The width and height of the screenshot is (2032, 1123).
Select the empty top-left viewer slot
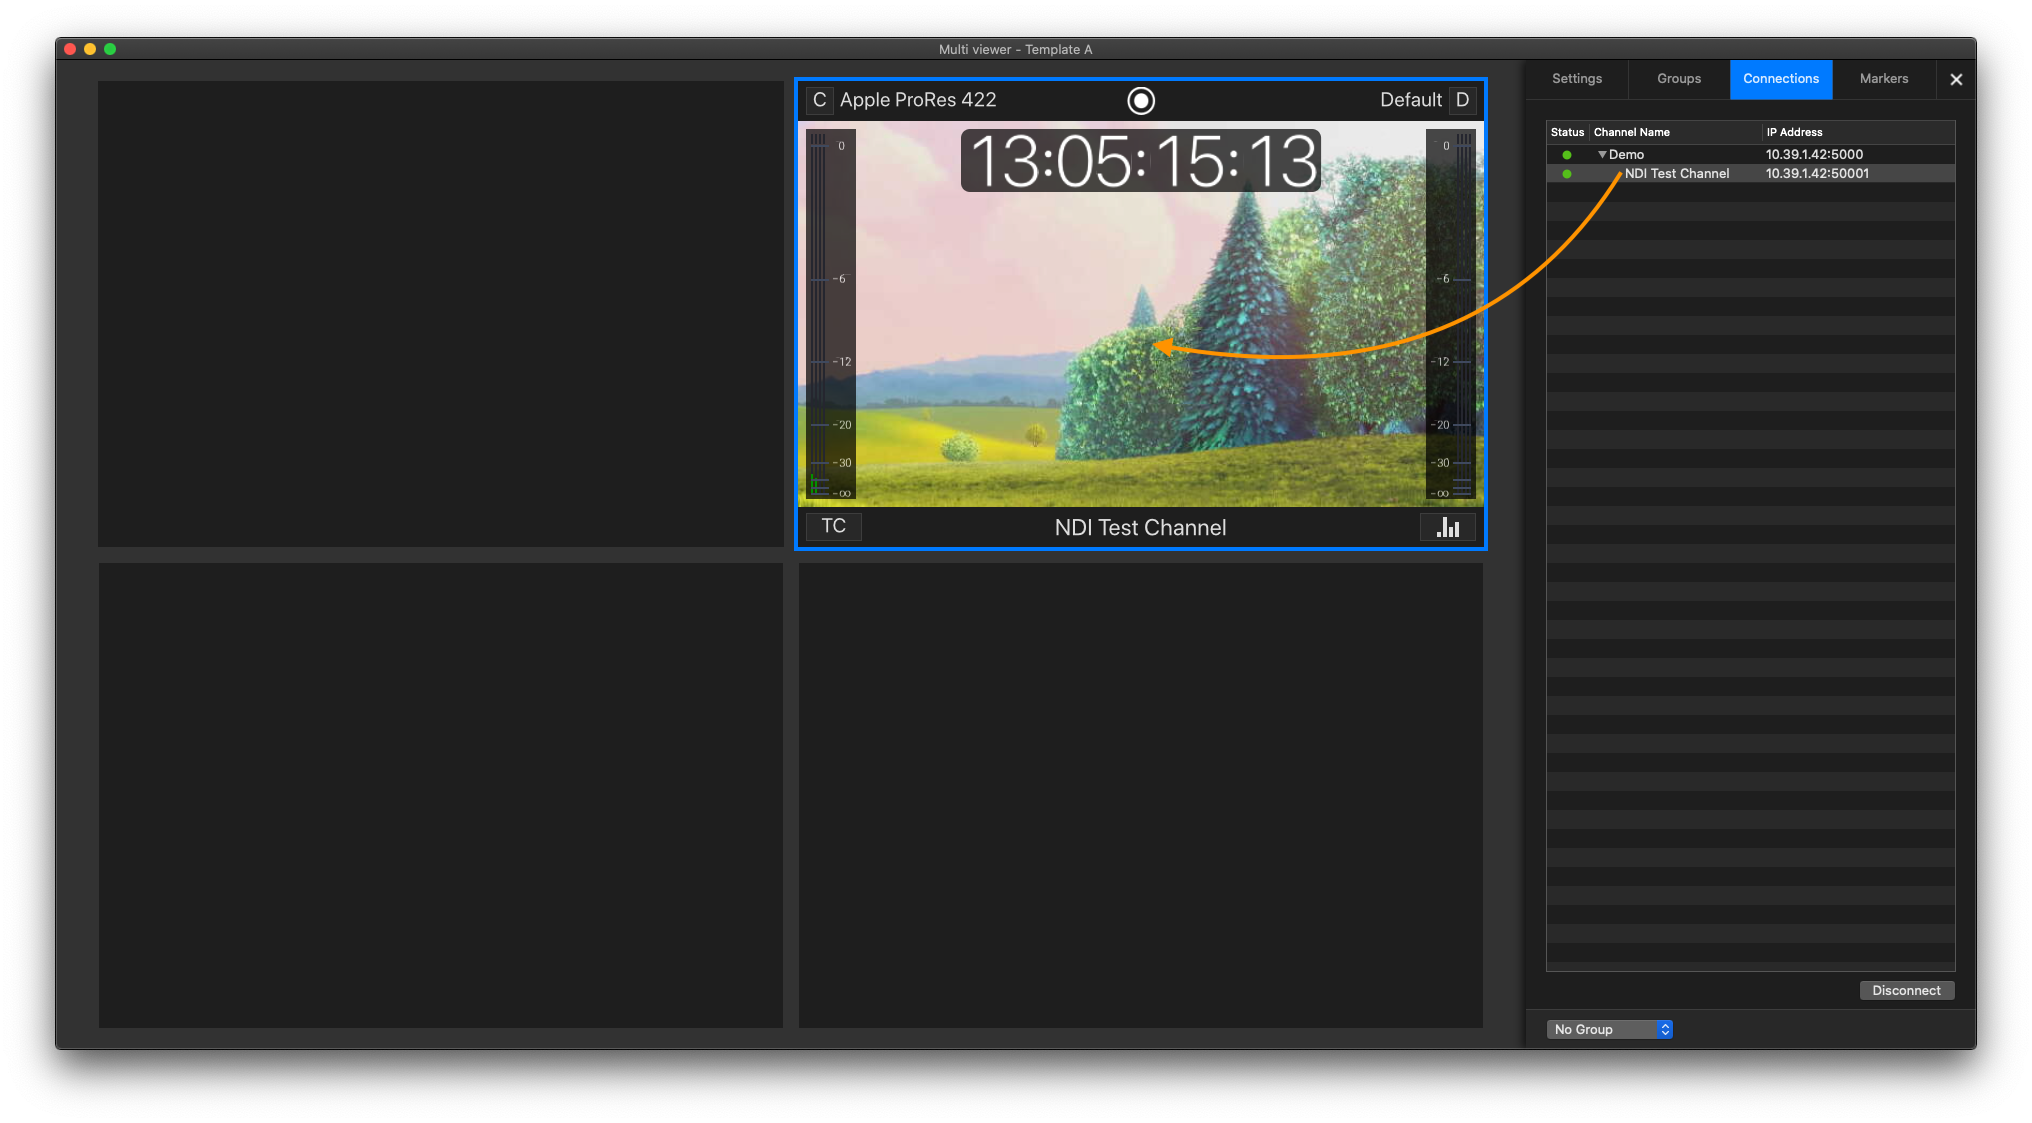pyautogui.click(x=440, y=314)
